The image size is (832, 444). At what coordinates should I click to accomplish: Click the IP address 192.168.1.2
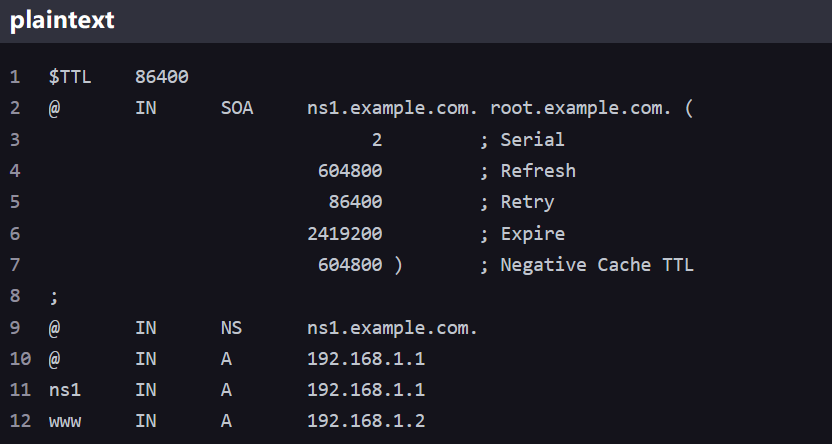pyautogui.click(x=366, y=421)
